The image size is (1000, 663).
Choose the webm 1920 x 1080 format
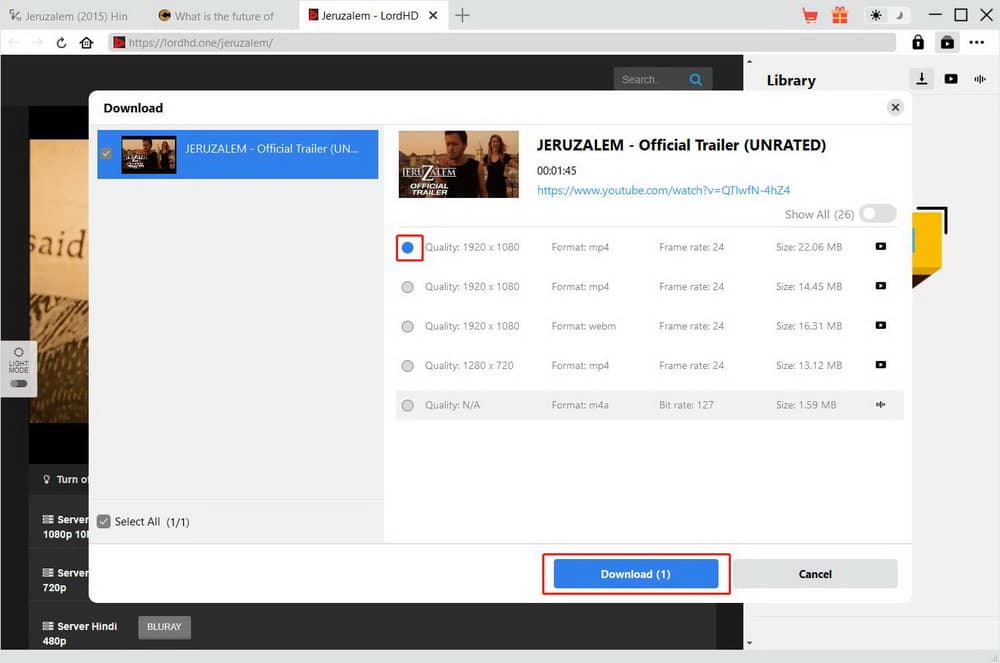[407, 326]
